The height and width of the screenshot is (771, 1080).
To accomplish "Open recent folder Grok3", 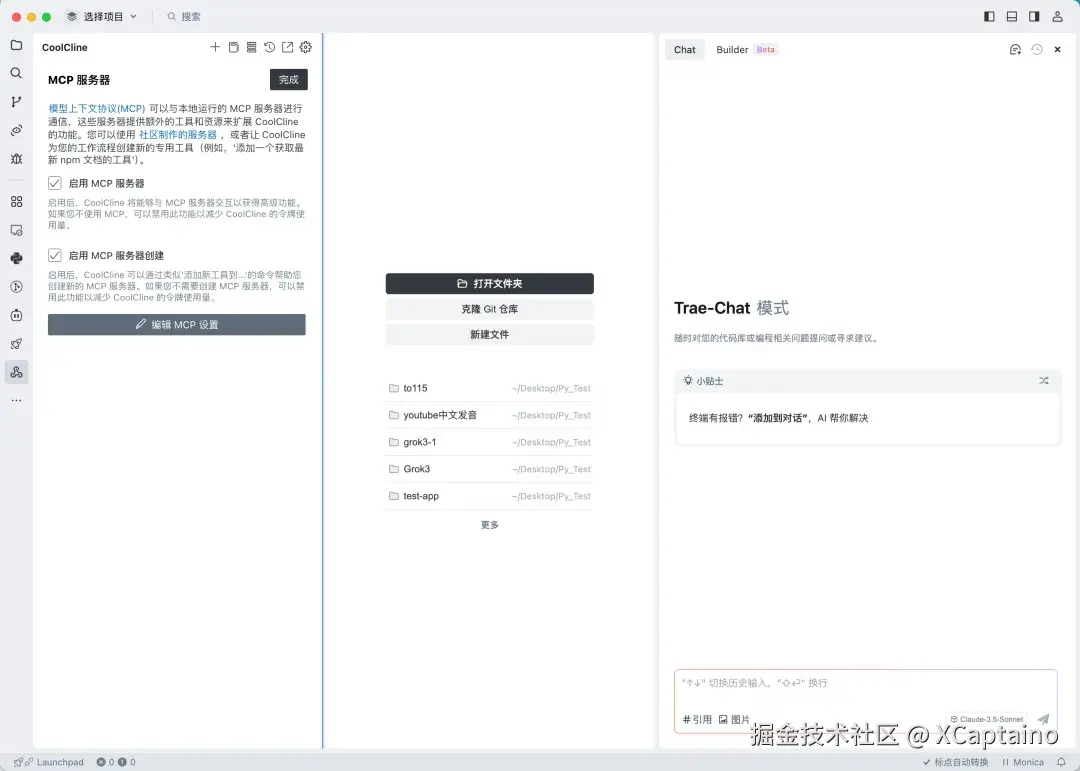I will coord(490,469).
